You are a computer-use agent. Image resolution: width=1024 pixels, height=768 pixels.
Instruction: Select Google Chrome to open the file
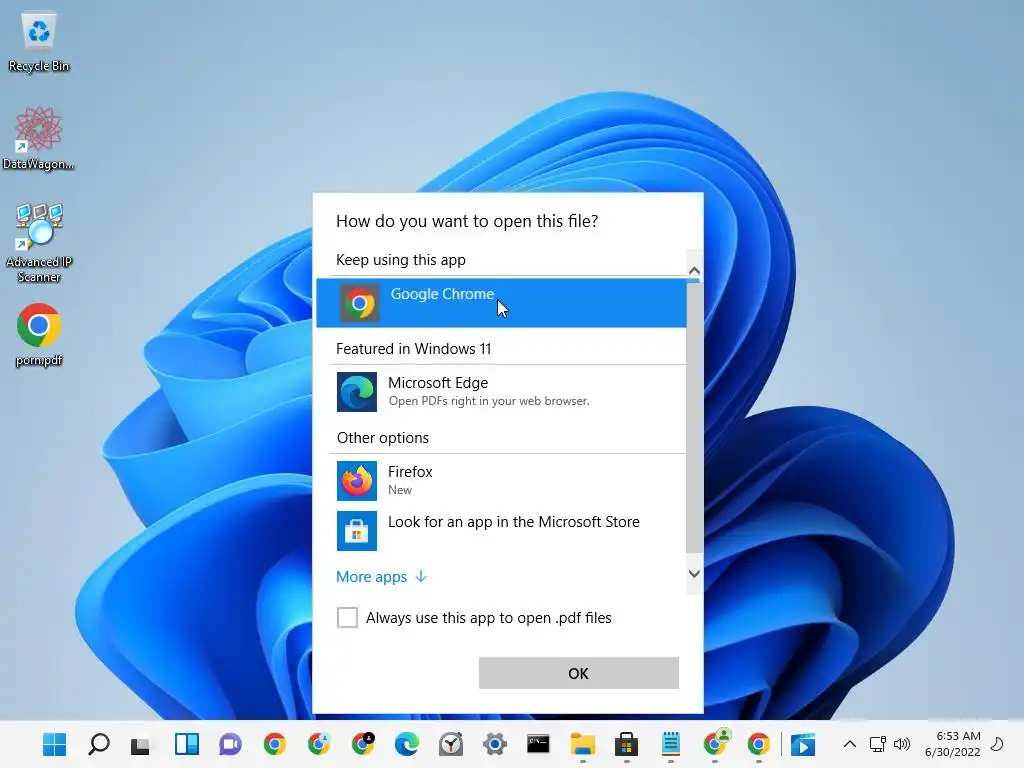(501, 303)
